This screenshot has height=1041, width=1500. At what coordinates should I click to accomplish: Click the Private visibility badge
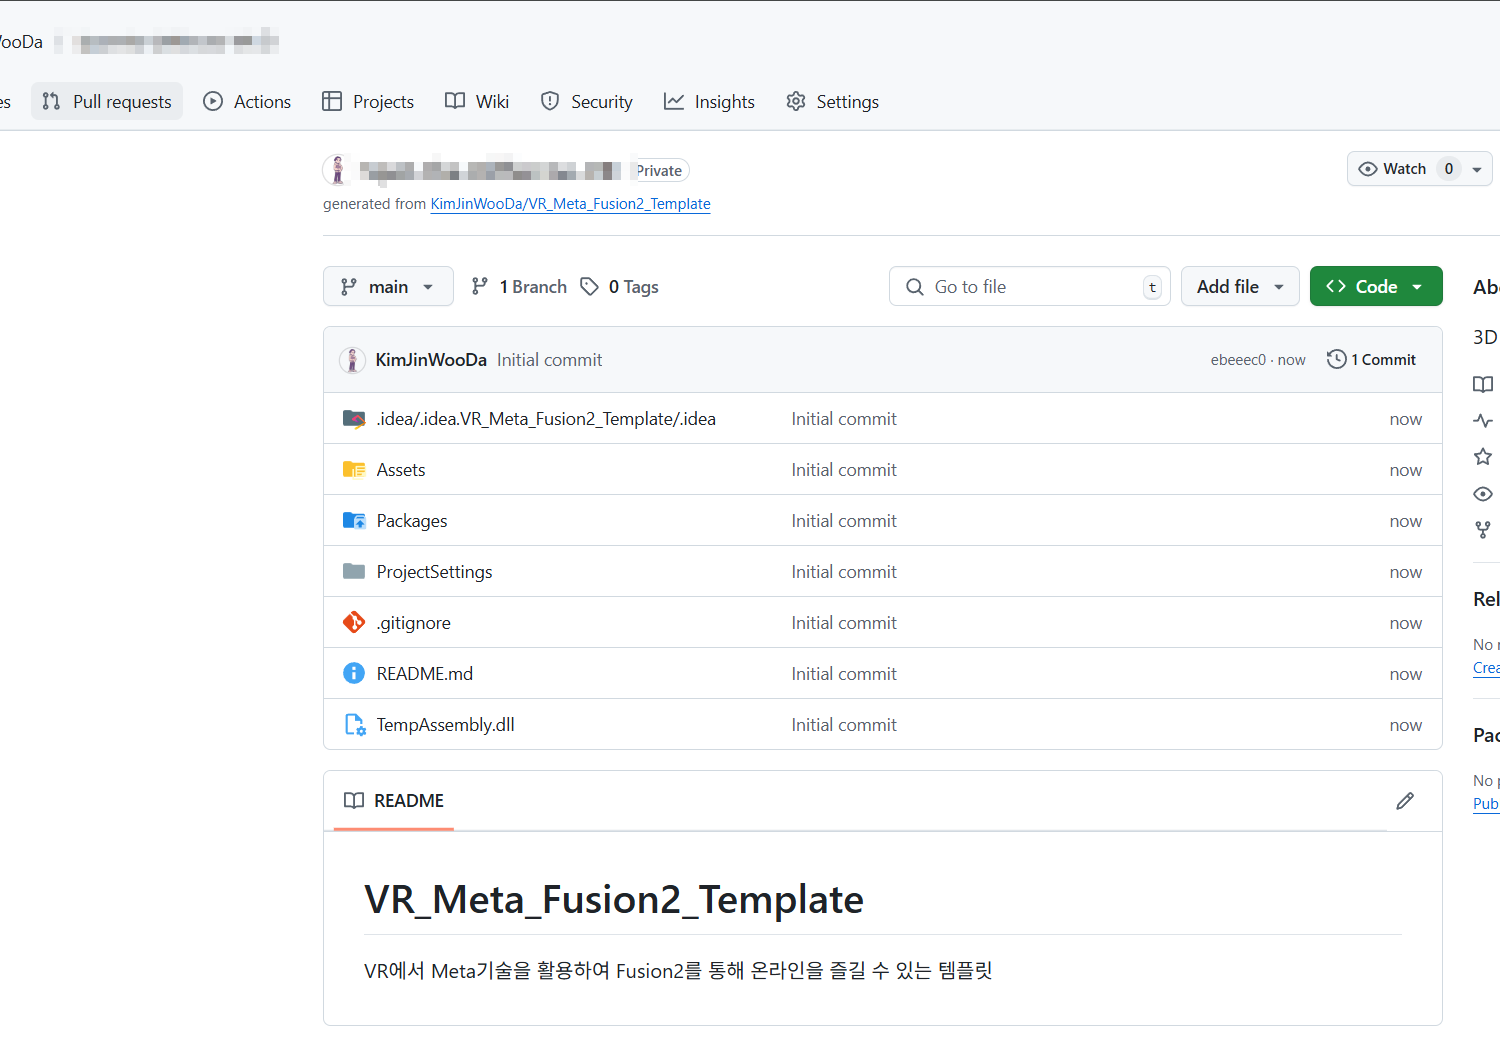click(659, 170)
